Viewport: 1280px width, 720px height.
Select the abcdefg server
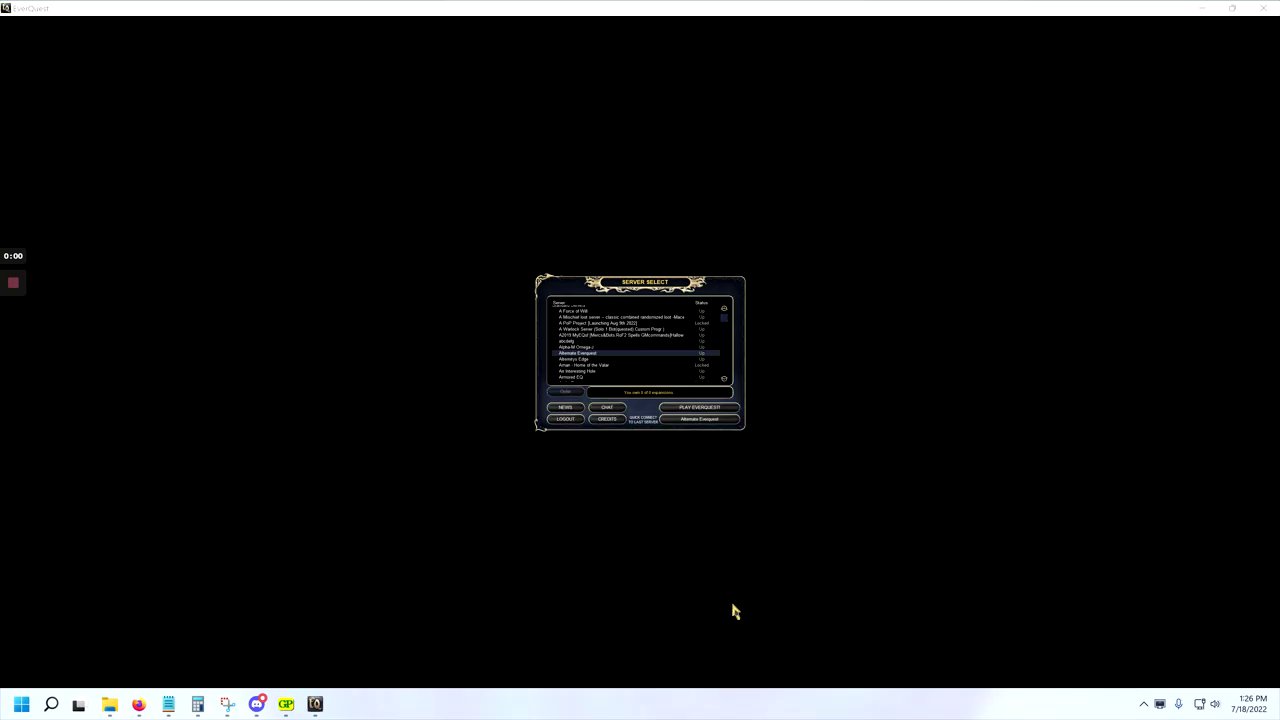(635, 341)
